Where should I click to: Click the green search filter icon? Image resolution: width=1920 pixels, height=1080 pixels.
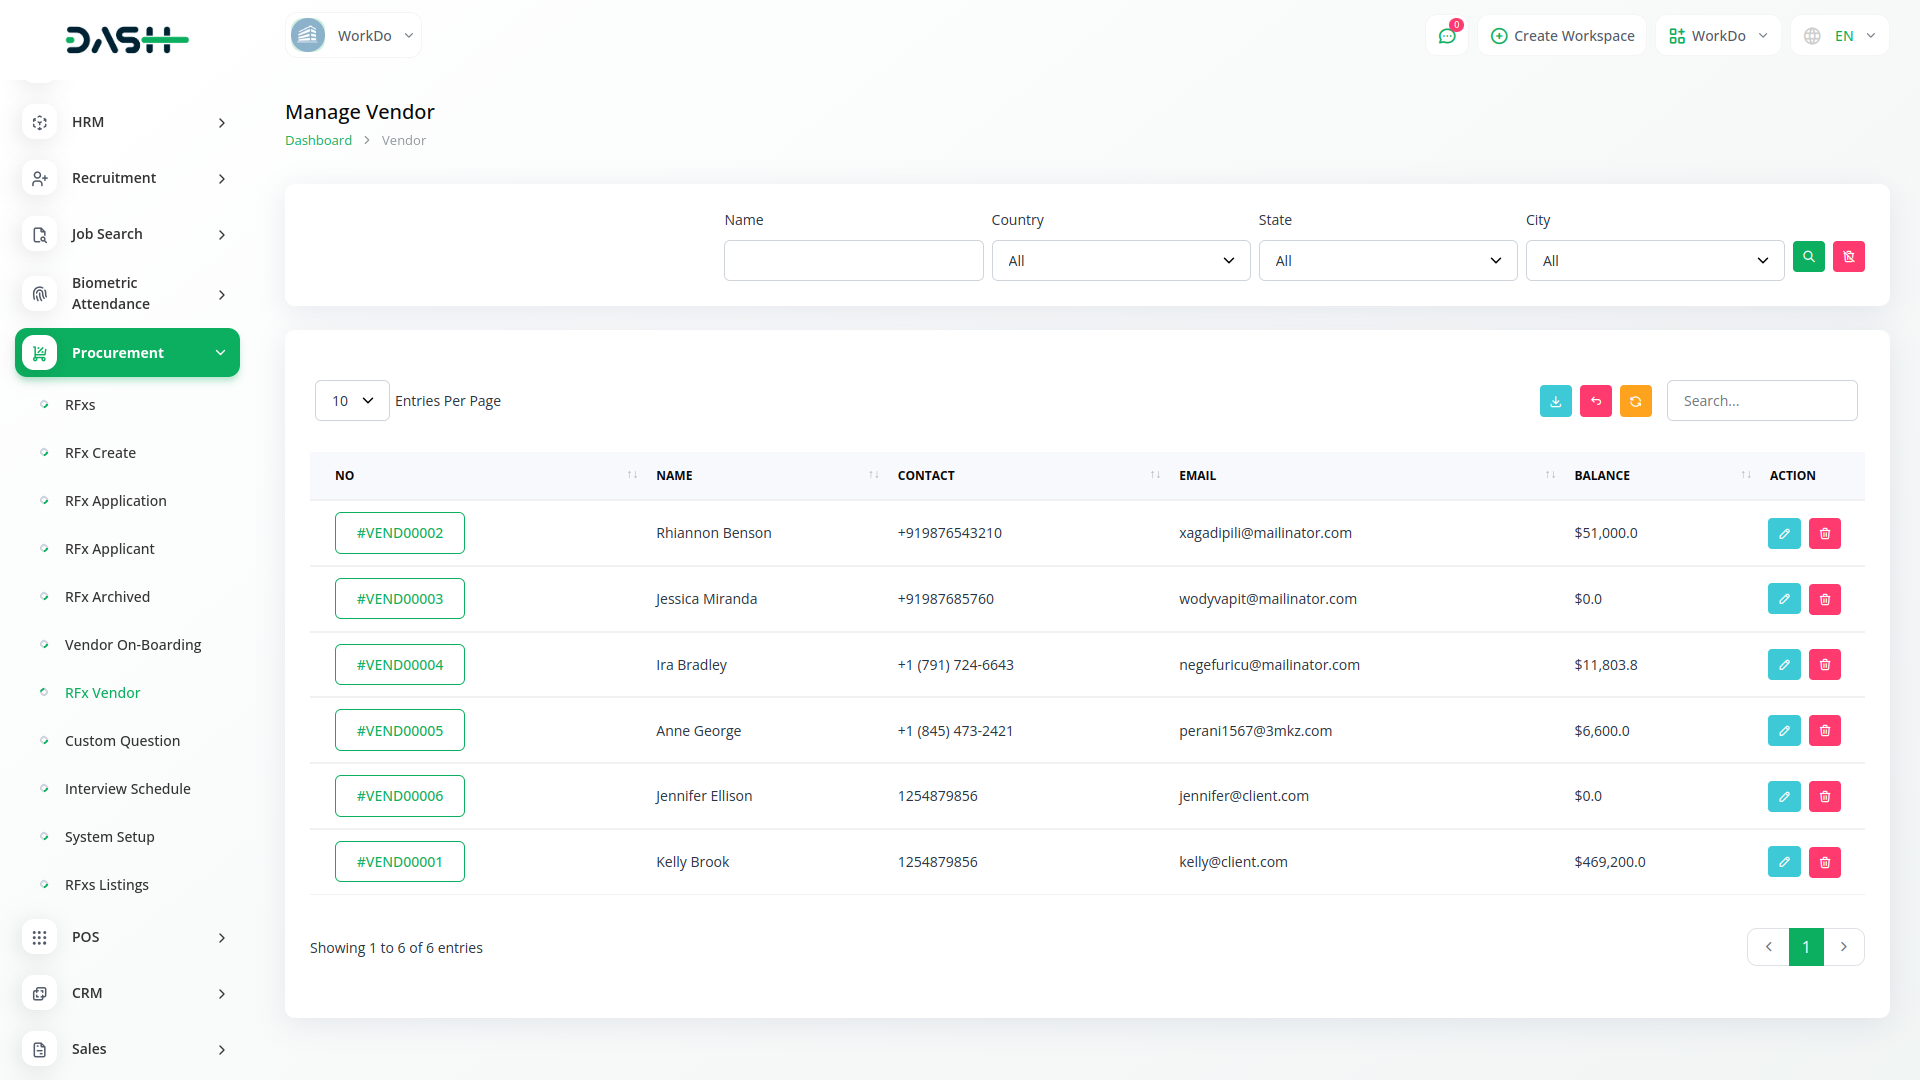coord(1808,257)
